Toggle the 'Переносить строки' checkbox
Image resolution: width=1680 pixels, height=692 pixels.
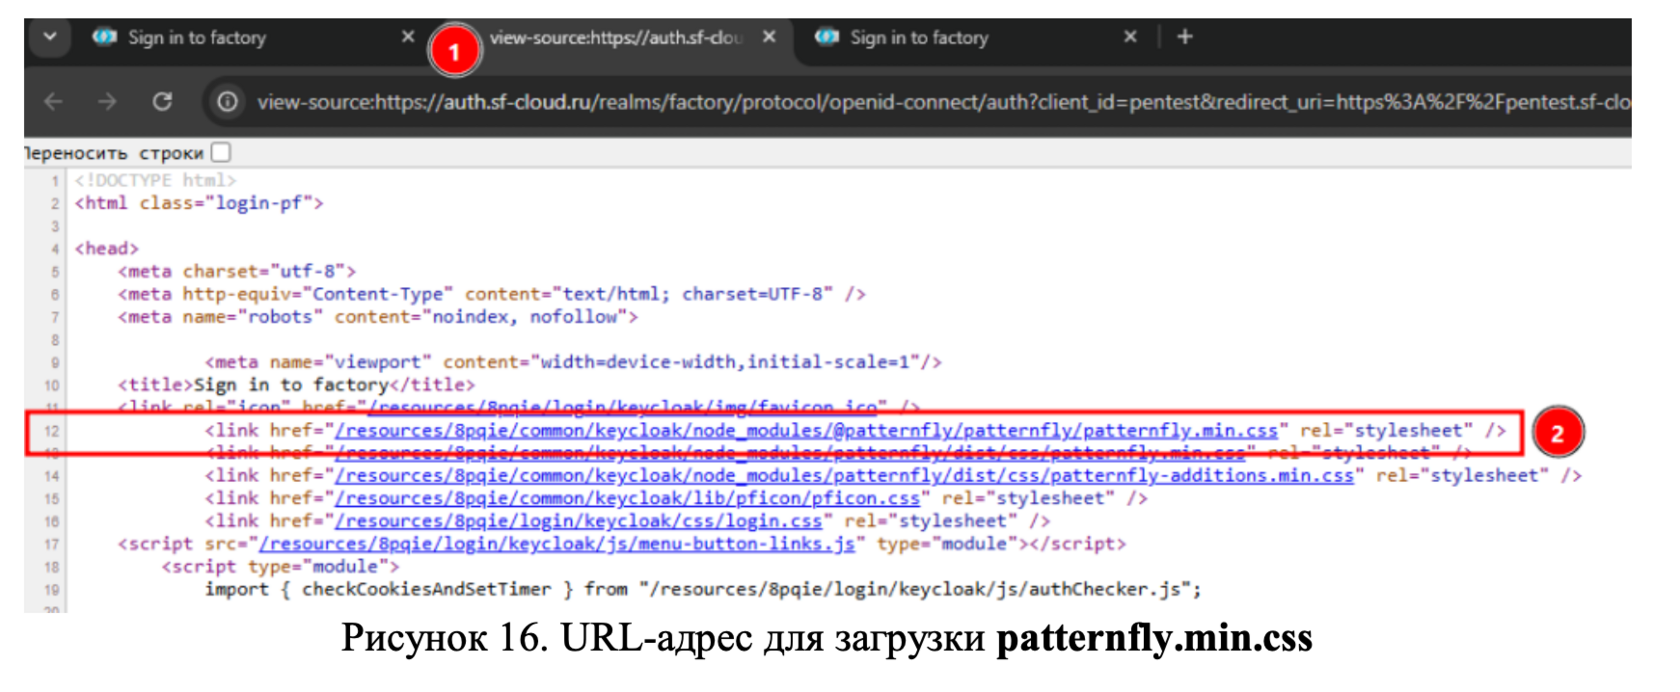222,152
